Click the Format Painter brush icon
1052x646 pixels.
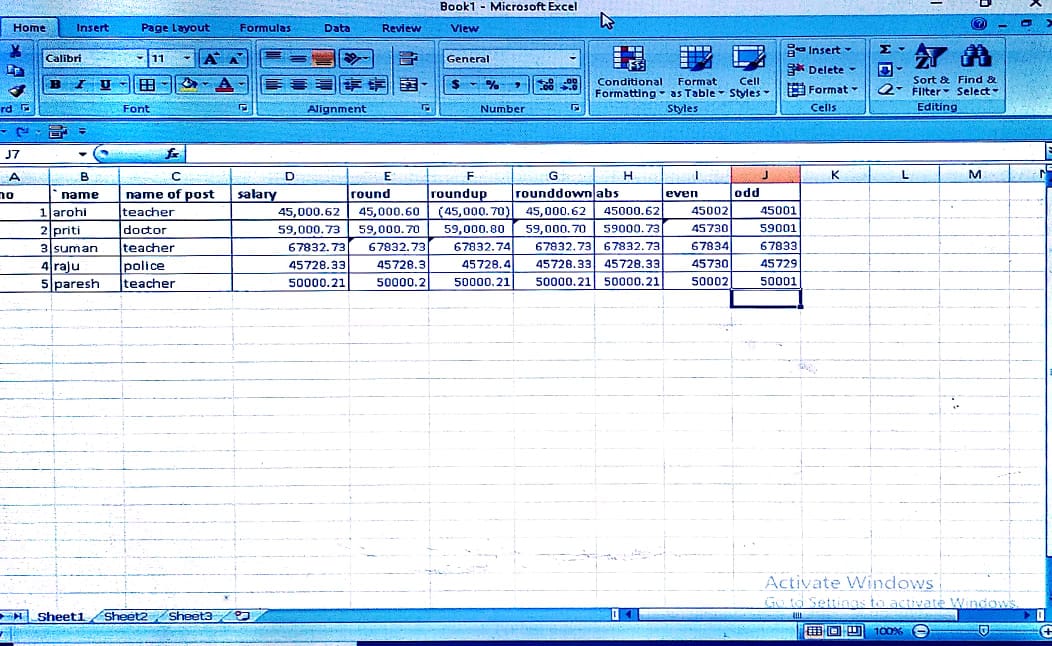coord(14,90)
